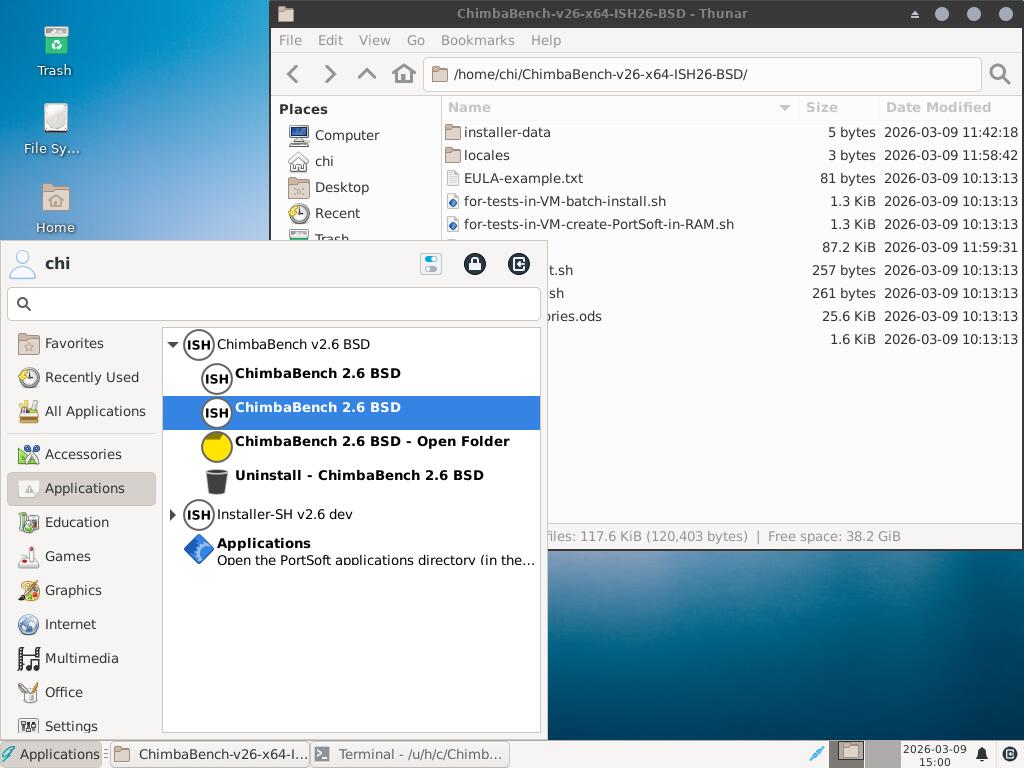Click Name column header

[x=620, y=108]
